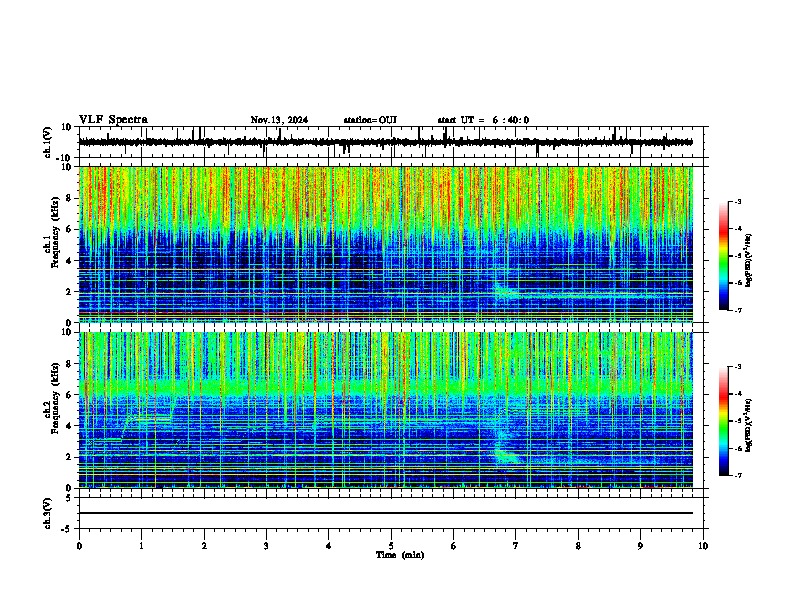Click the time axis tick label "5"
The height and width of the screenshot is (612, 792).
click(391, 546)
